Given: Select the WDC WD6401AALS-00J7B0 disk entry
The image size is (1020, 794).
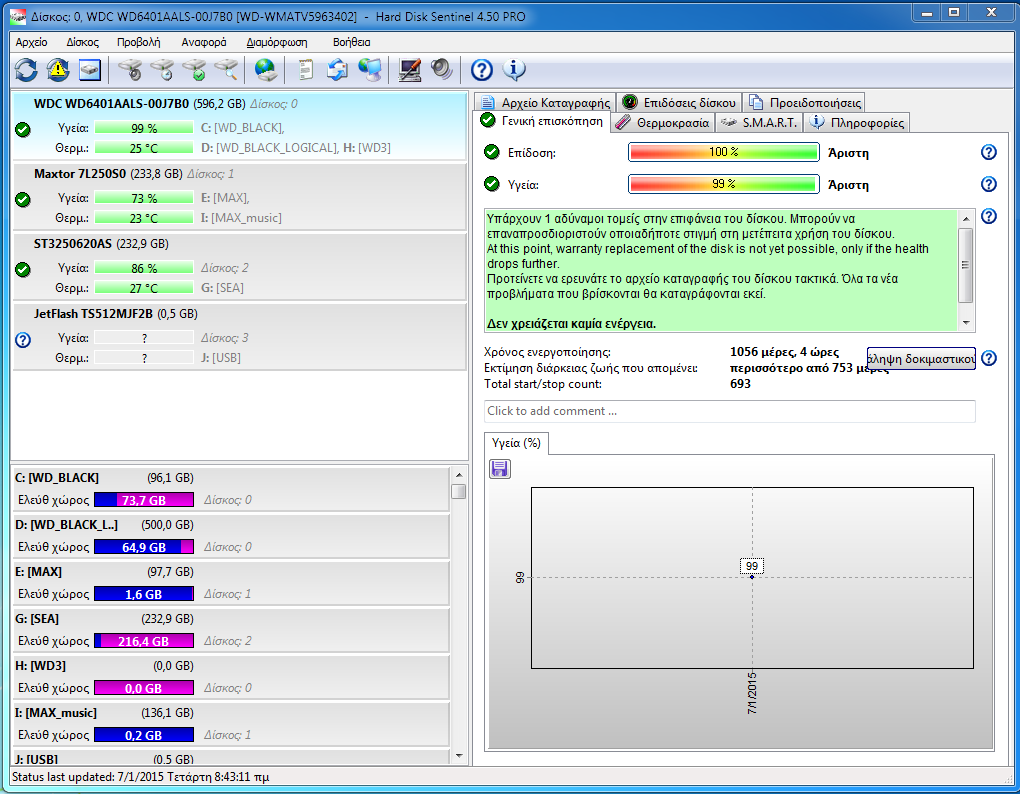Looking at the screenshot, I should [x=239, y=126].
